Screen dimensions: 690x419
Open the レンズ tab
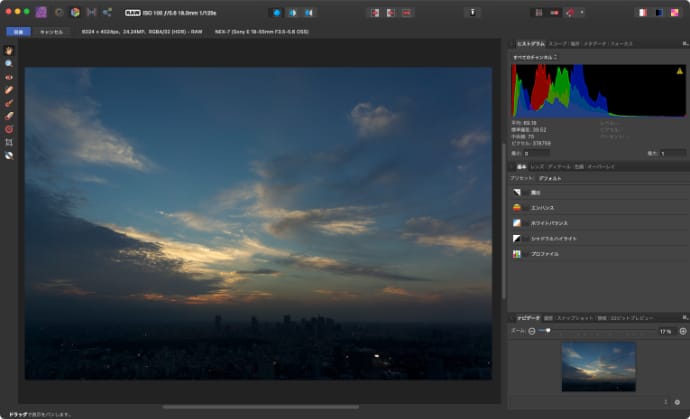pyautogui.click(x=537, y=166)
